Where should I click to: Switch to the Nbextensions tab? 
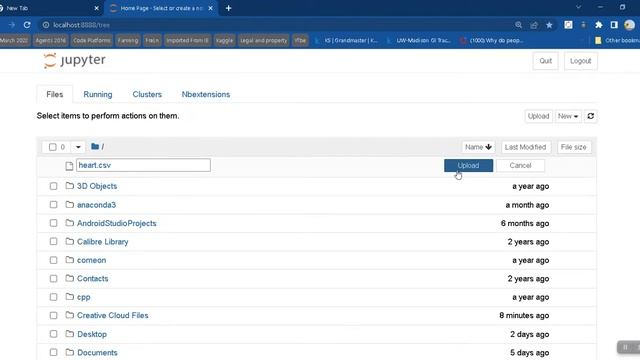pyautogui.click(x=206, y=94)
